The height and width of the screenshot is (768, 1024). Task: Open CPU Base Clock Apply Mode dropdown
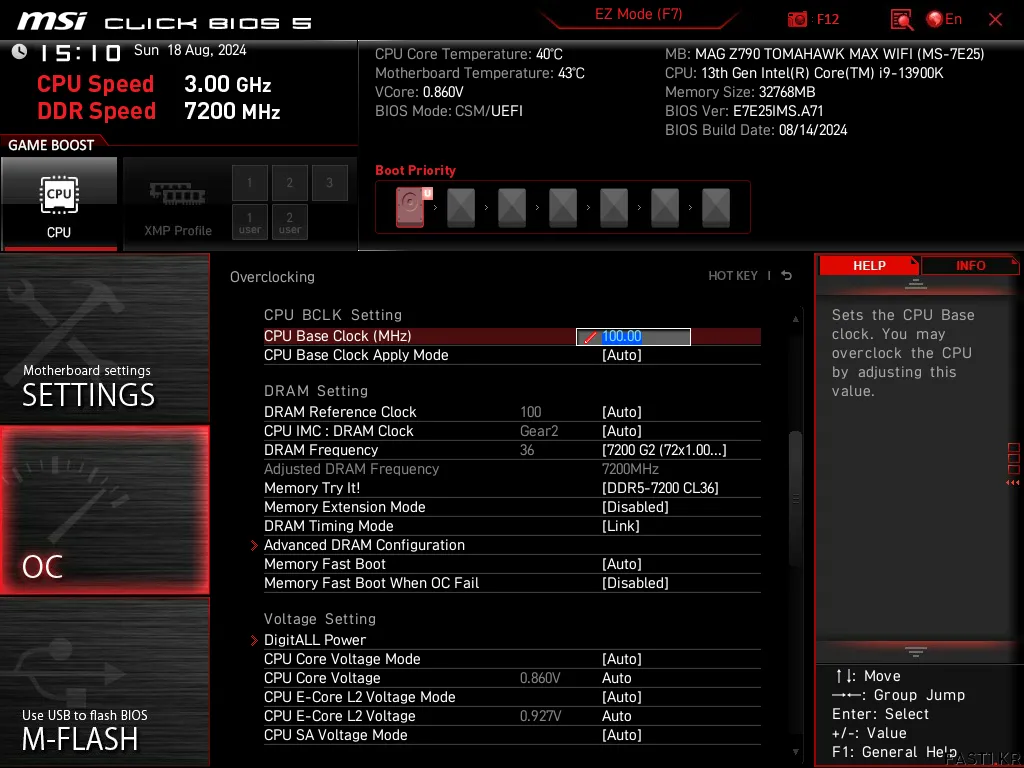pyautogui.click(x=622, y=355)
